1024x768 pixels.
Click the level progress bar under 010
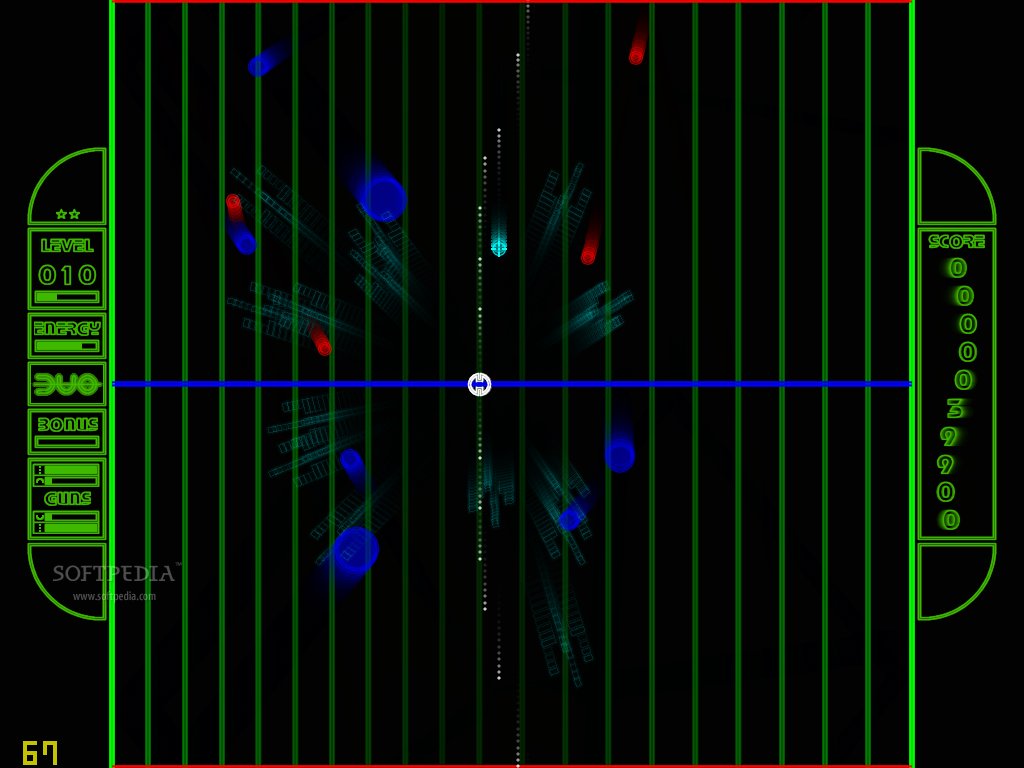pyautogui.click(x=67, y=297)
